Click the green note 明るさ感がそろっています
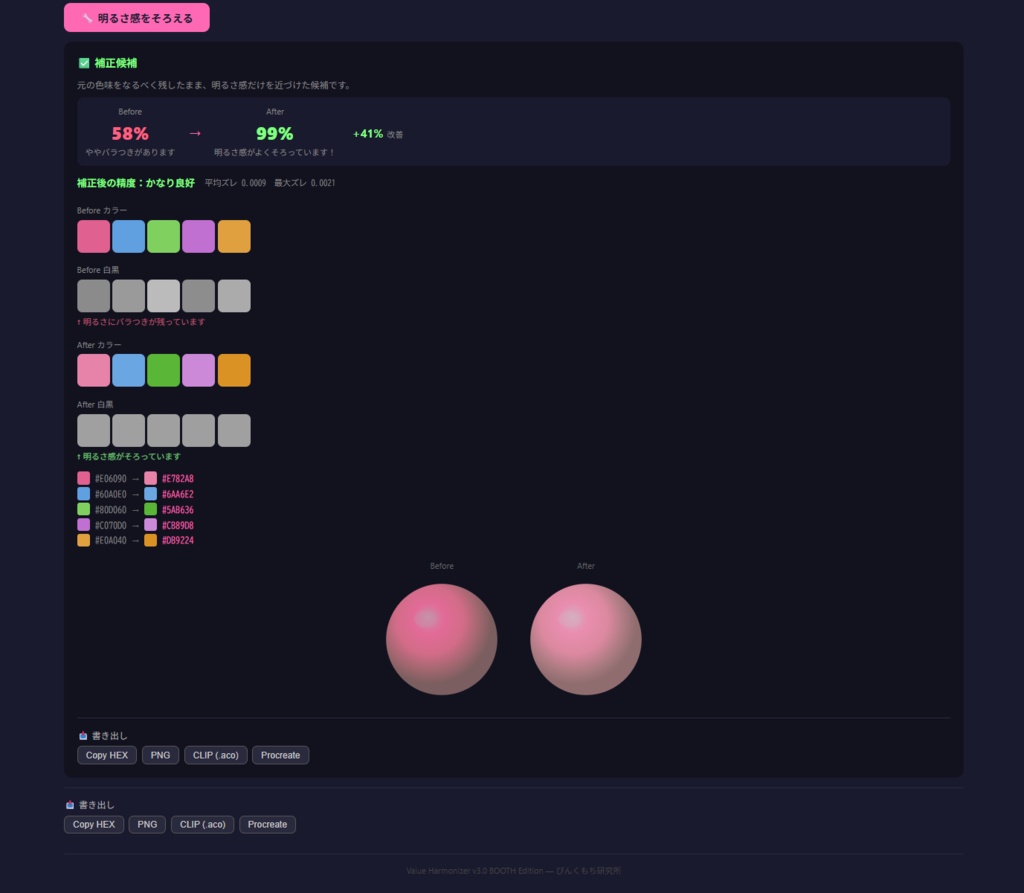The image size is (1024, 893). point(129,457)
